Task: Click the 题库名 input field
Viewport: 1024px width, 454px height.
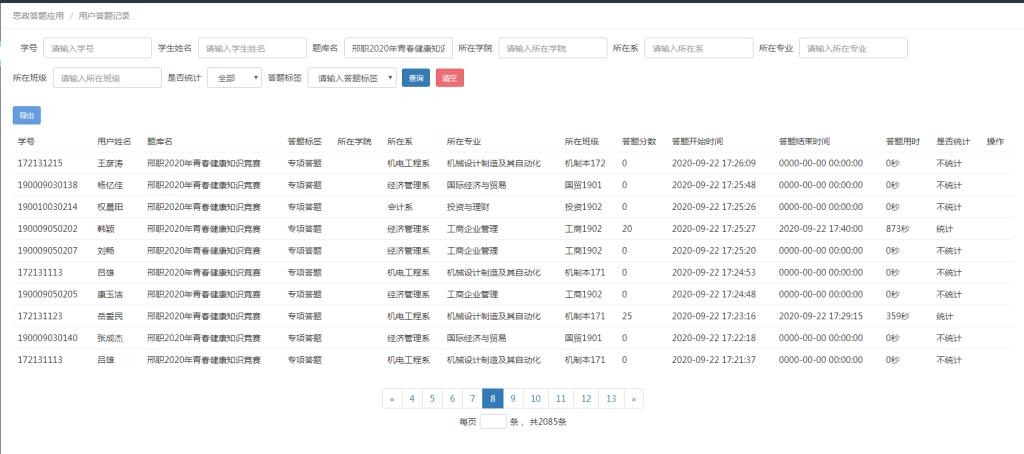Action: (398, 48)
